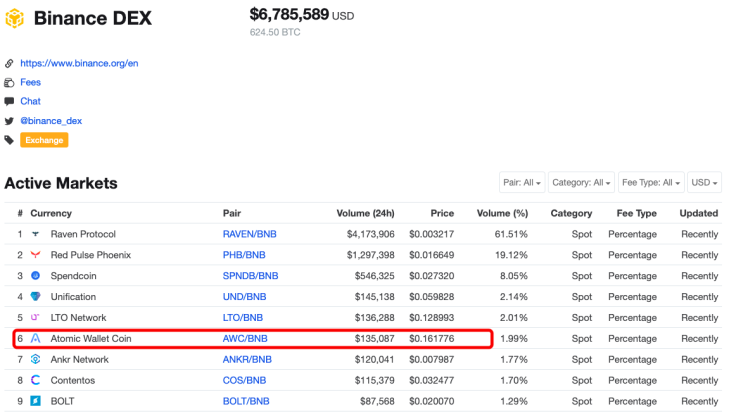
Task: Open the ANKR/BNB pair link
Action: pos(247,359)
